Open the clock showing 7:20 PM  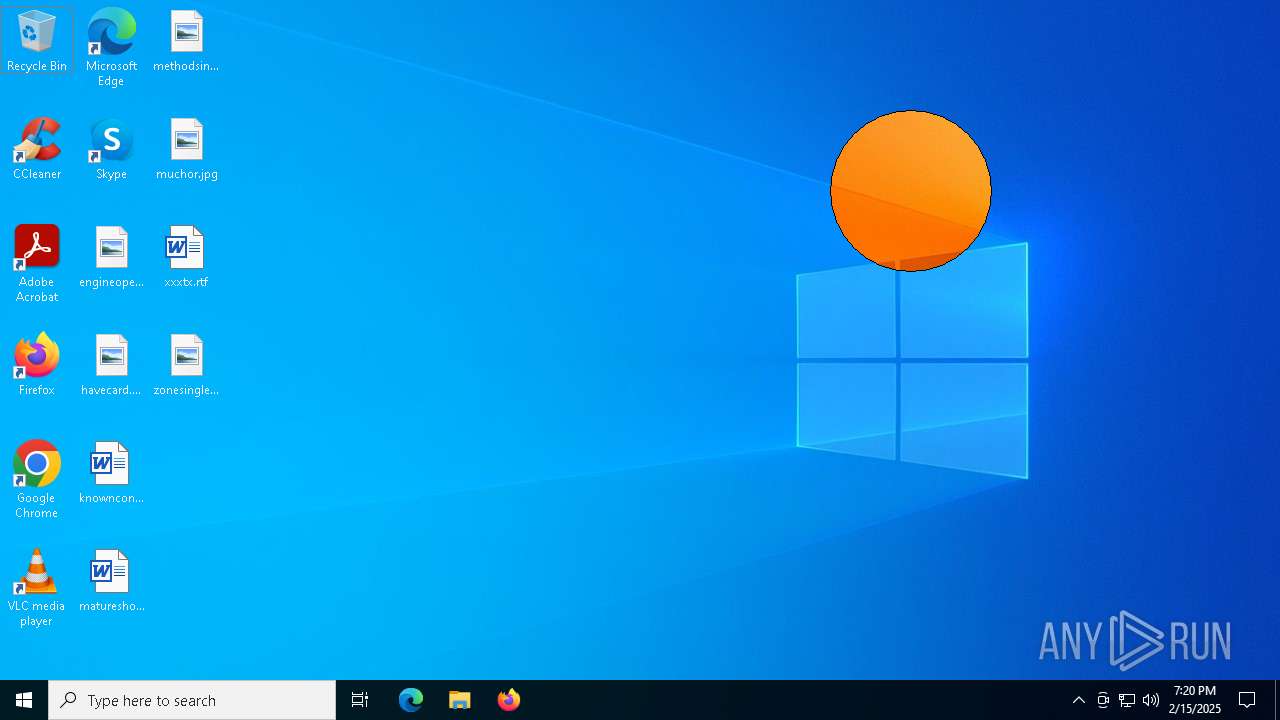tap(1195, 700)
